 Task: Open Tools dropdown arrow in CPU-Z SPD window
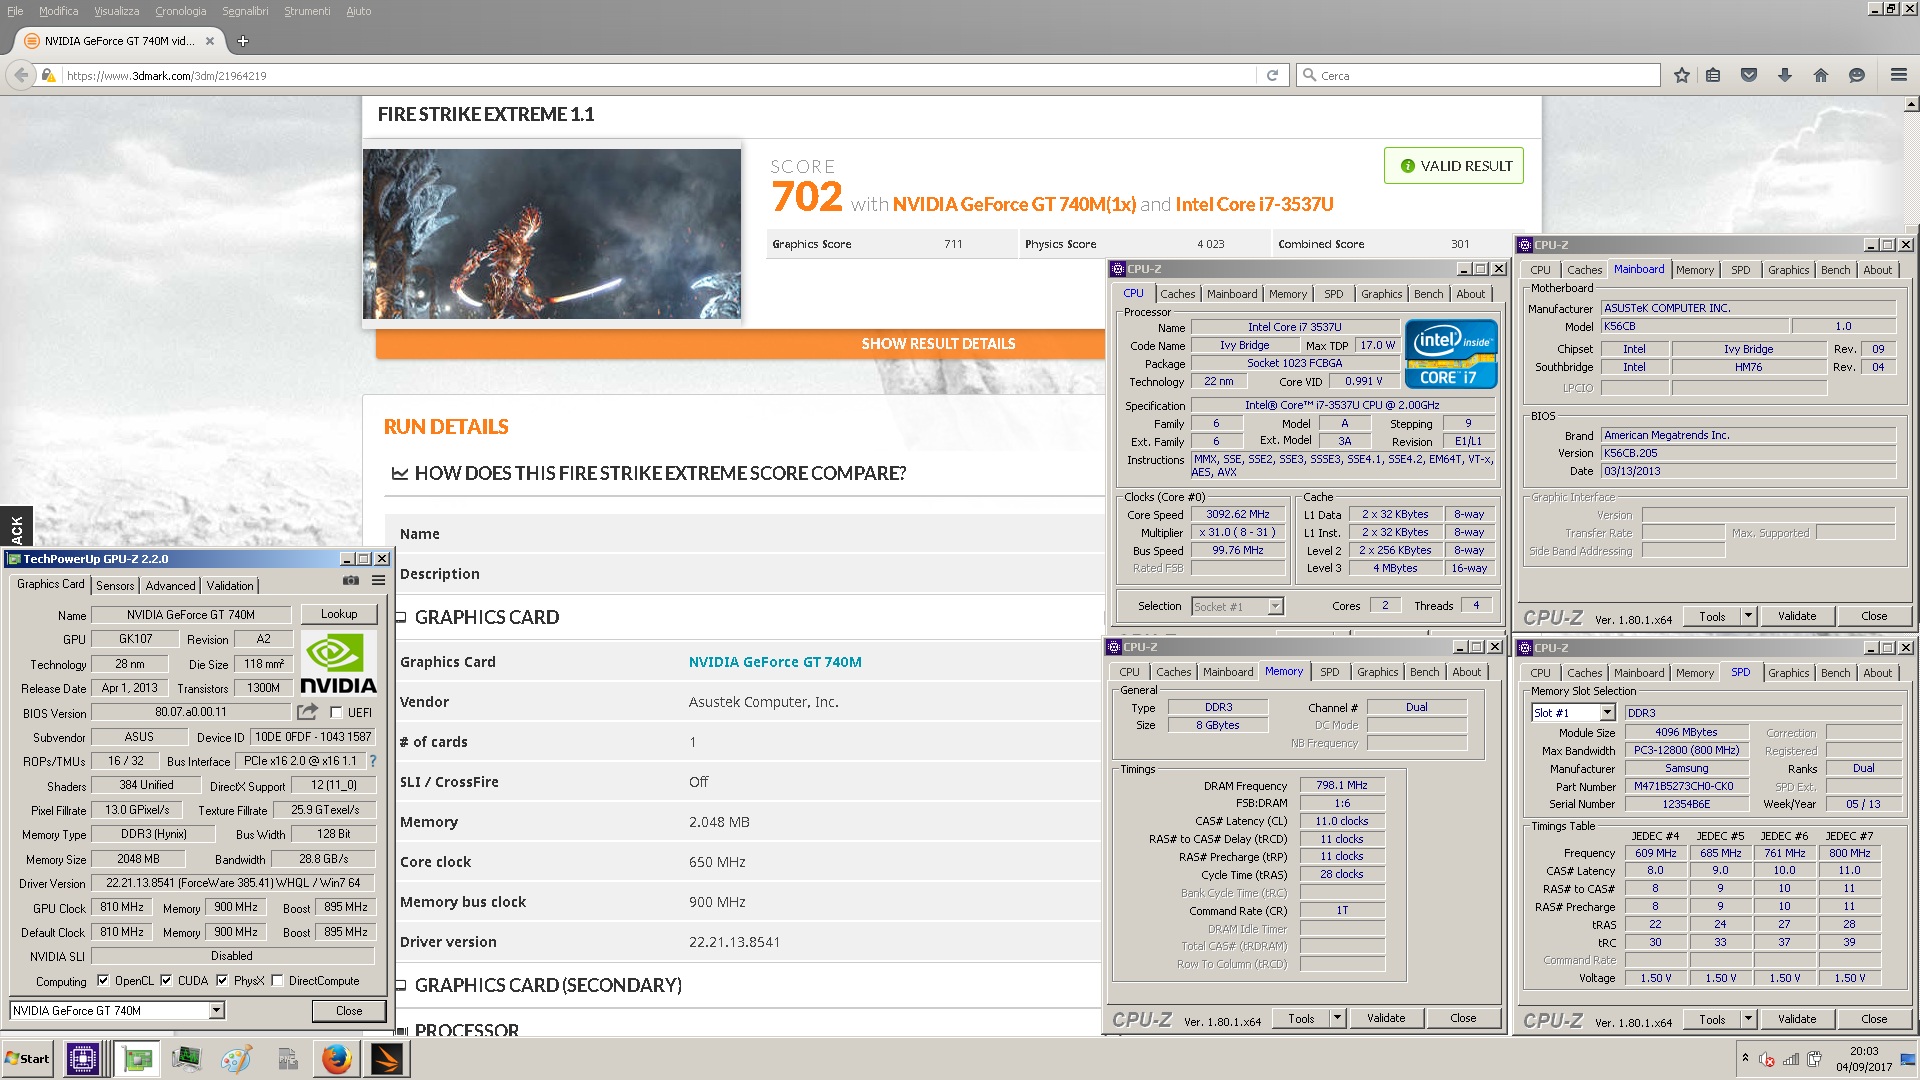click(1748, 1019)
